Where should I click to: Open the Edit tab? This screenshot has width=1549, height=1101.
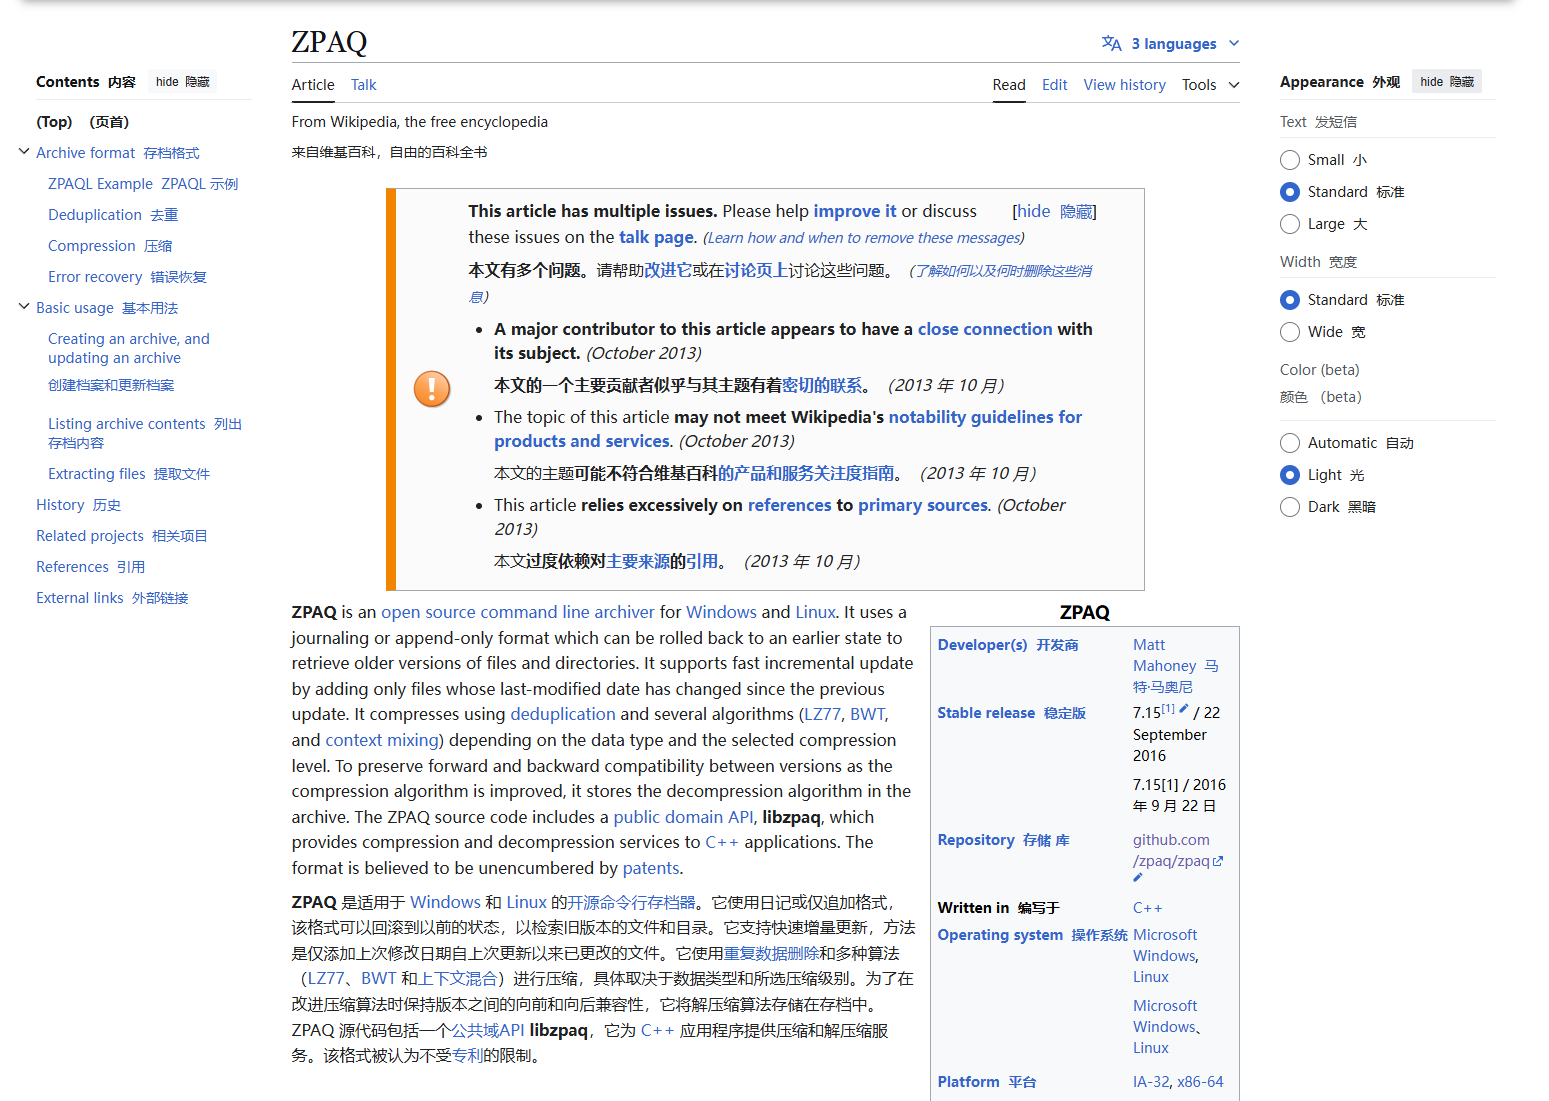point(1054,85)
